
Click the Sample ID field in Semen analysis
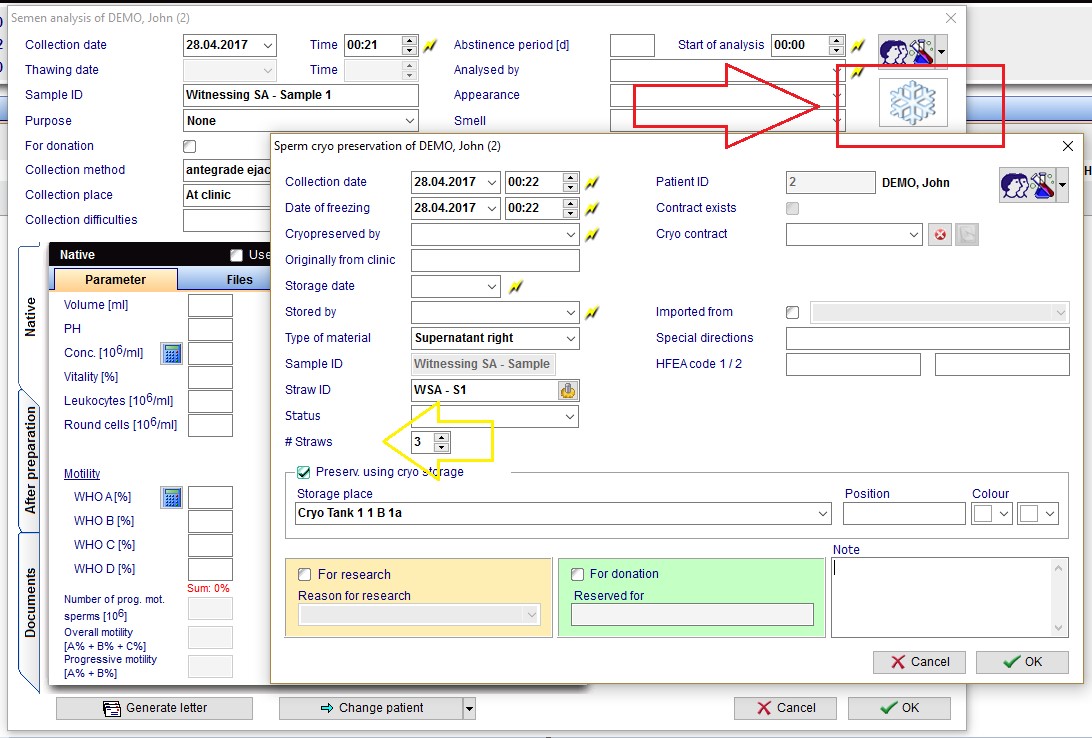tap(301, 95)
